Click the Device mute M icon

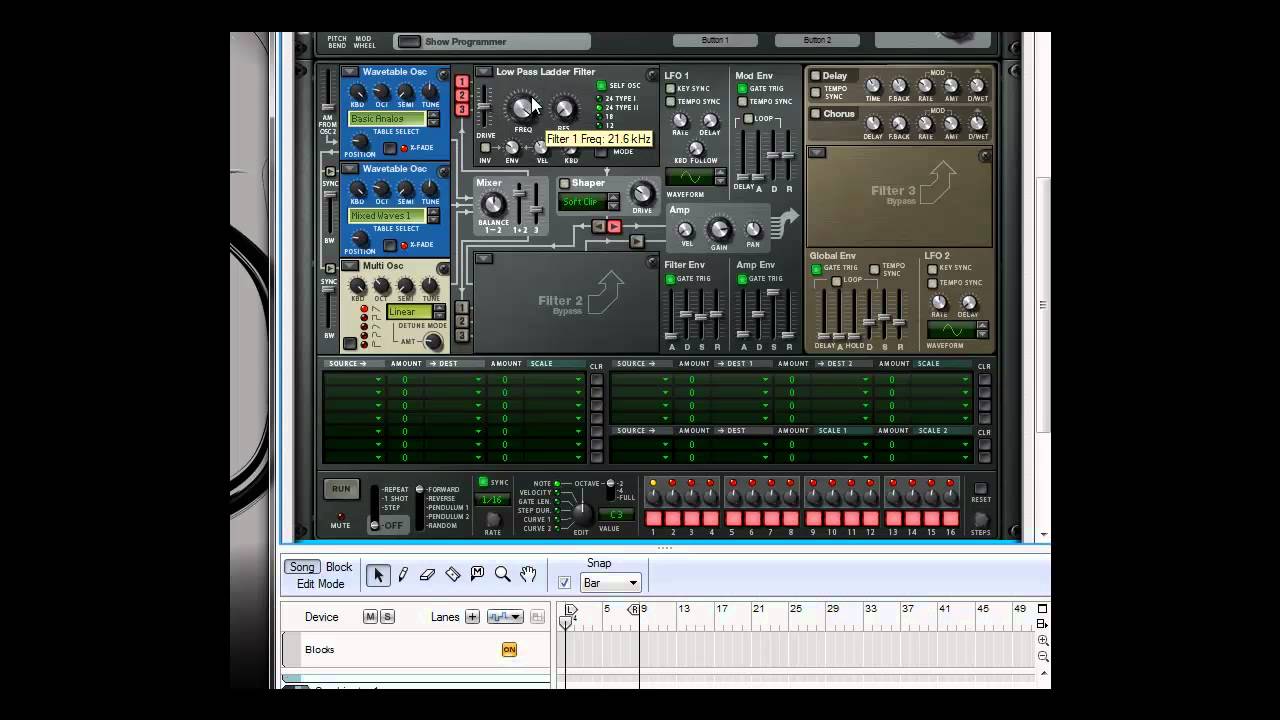(x=370, y=617)
